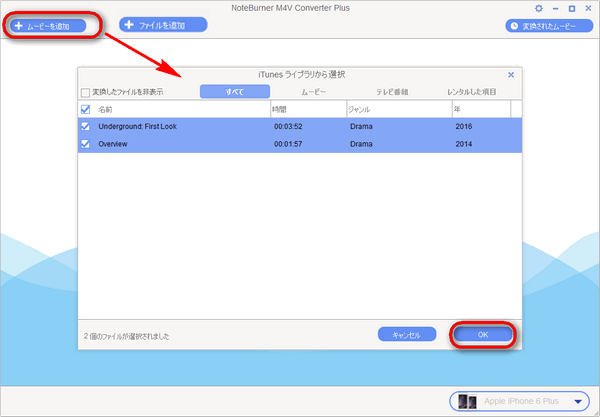Sort by 名前 (Name) column header
The height and width of the screenshot is (417, 600).
tap(174, 109)
